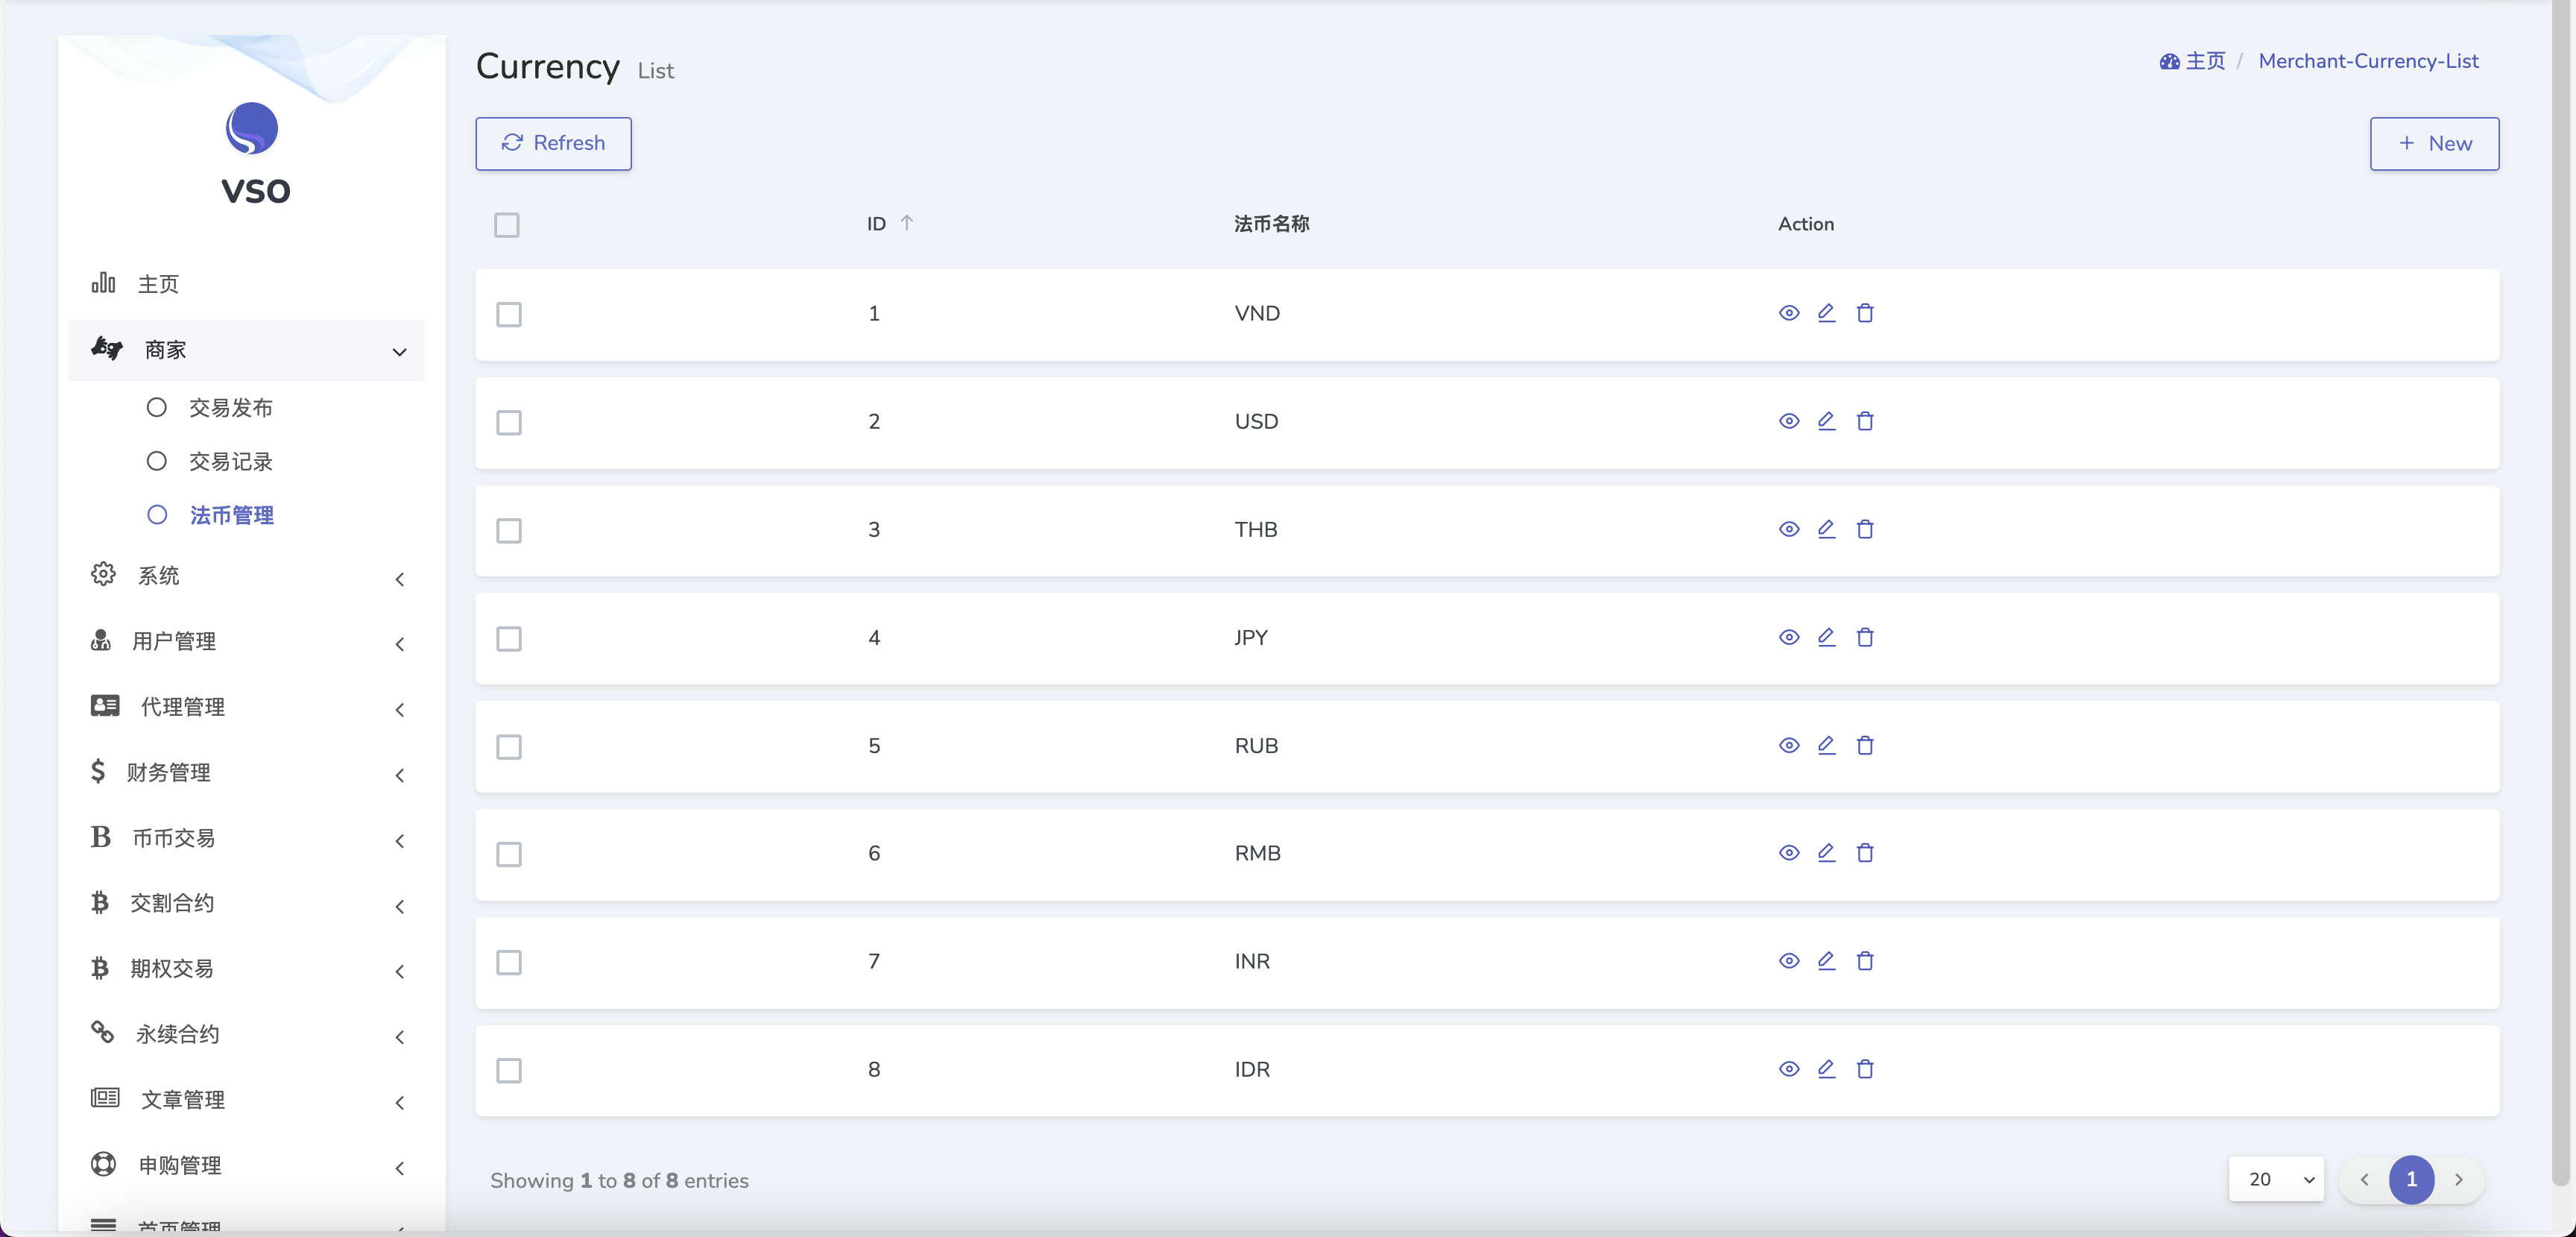2576x1237 pixels.
Task: Click the edit icon for RUB
Action: pyautogui.click(x=1827, y=744)
